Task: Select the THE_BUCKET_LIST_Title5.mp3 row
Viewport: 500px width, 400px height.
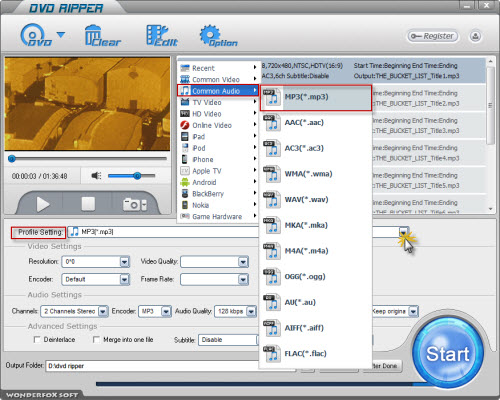Action: coord(429,180)
